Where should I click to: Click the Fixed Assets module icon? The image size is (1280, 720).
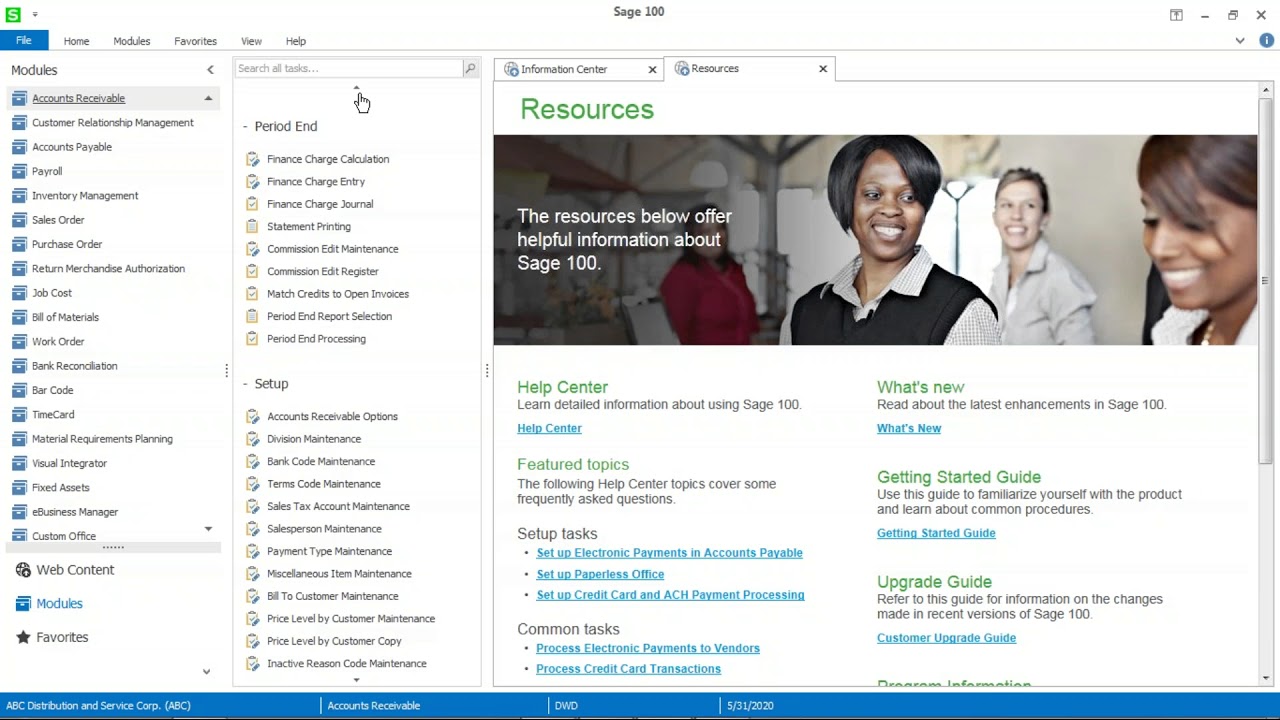pos(19,488)
